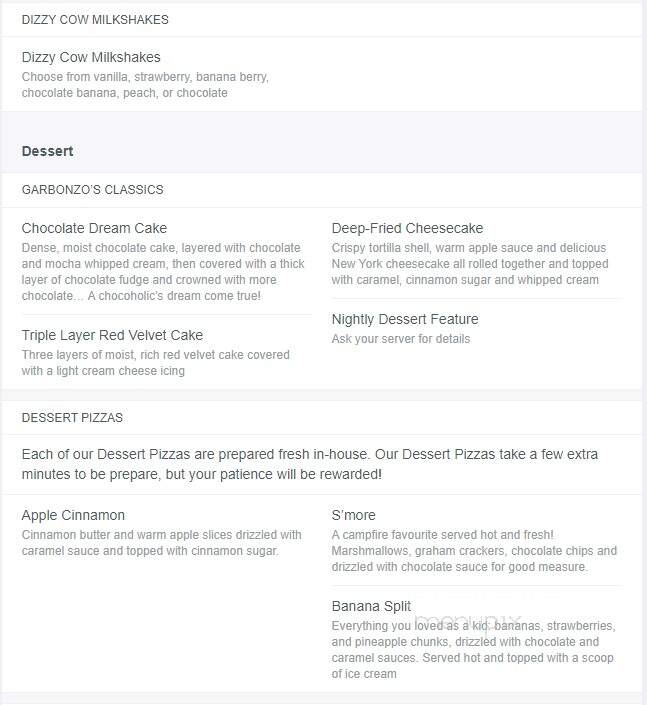Click the Red Velvet Cake description
This screenshot has width=647, height=705.
155,363
